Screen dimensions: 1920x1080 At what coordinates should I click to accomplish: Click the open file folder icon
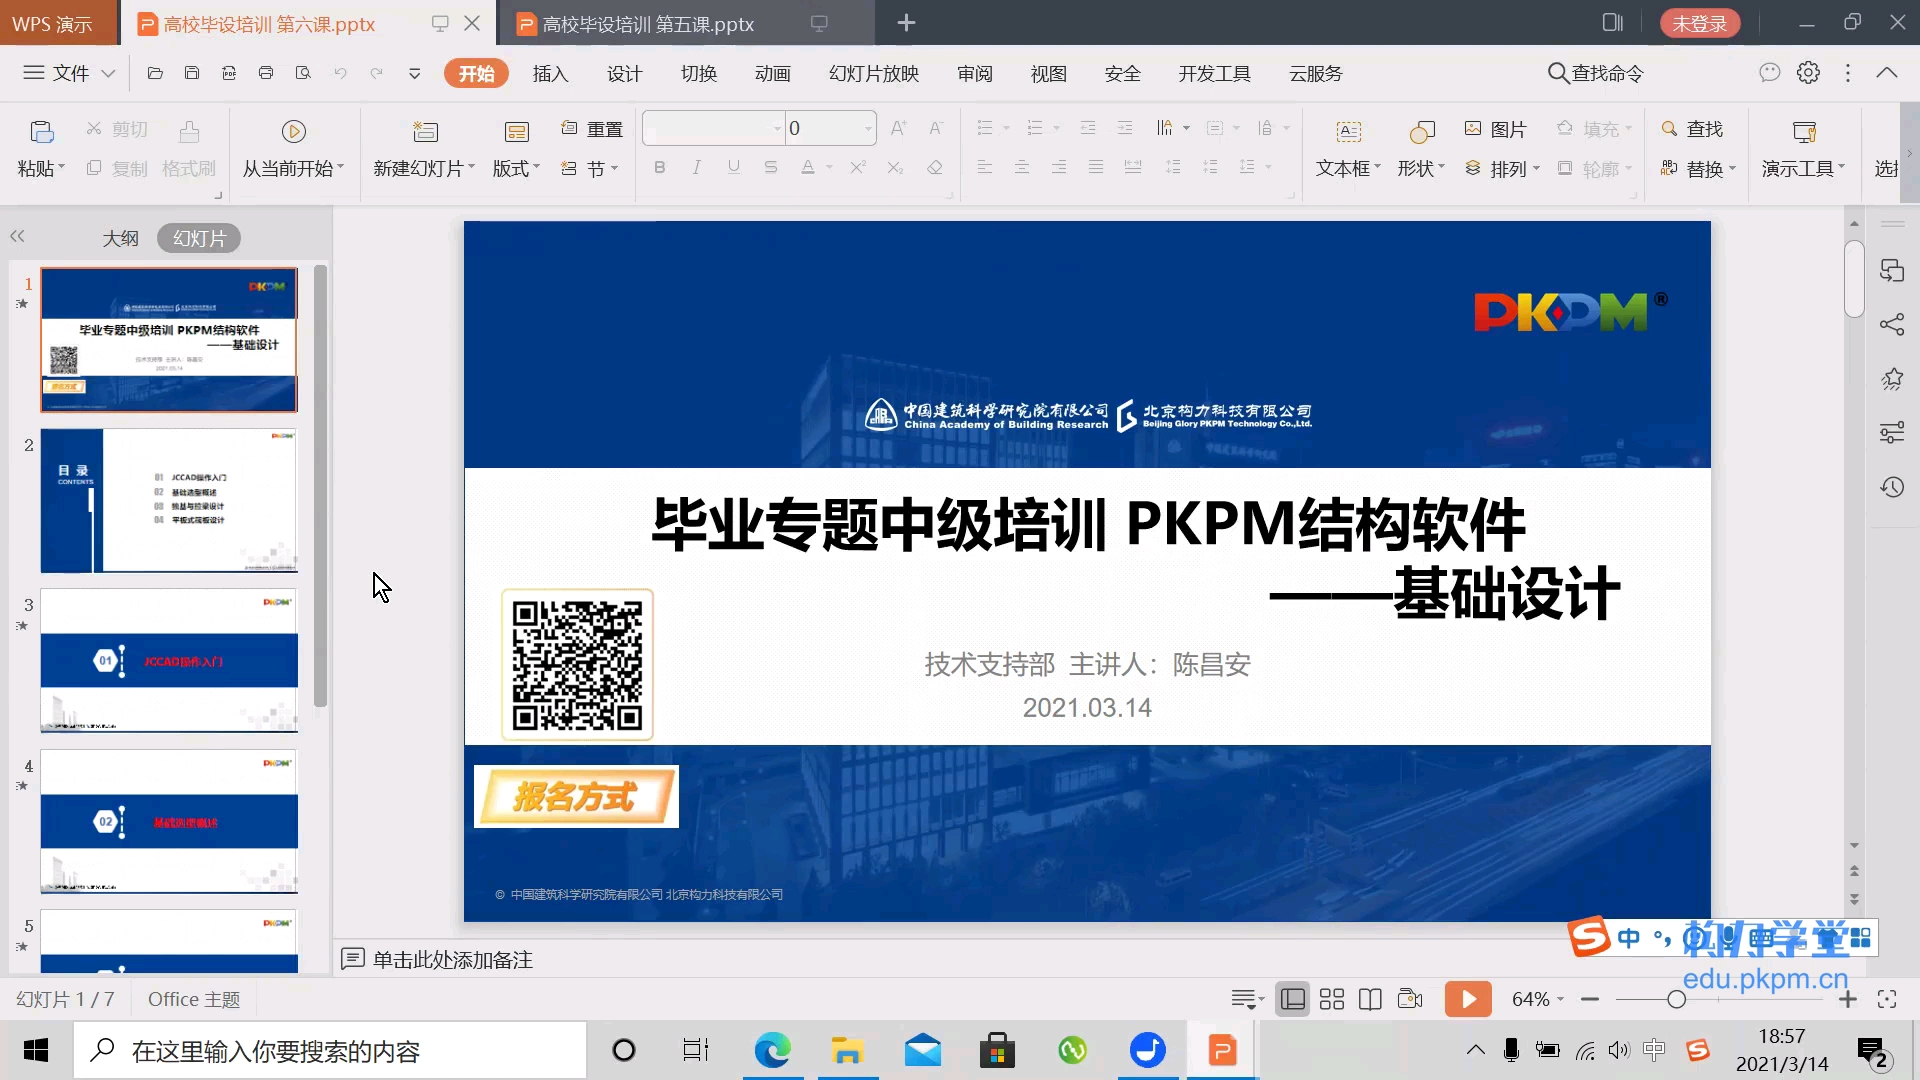pos(154,73)
